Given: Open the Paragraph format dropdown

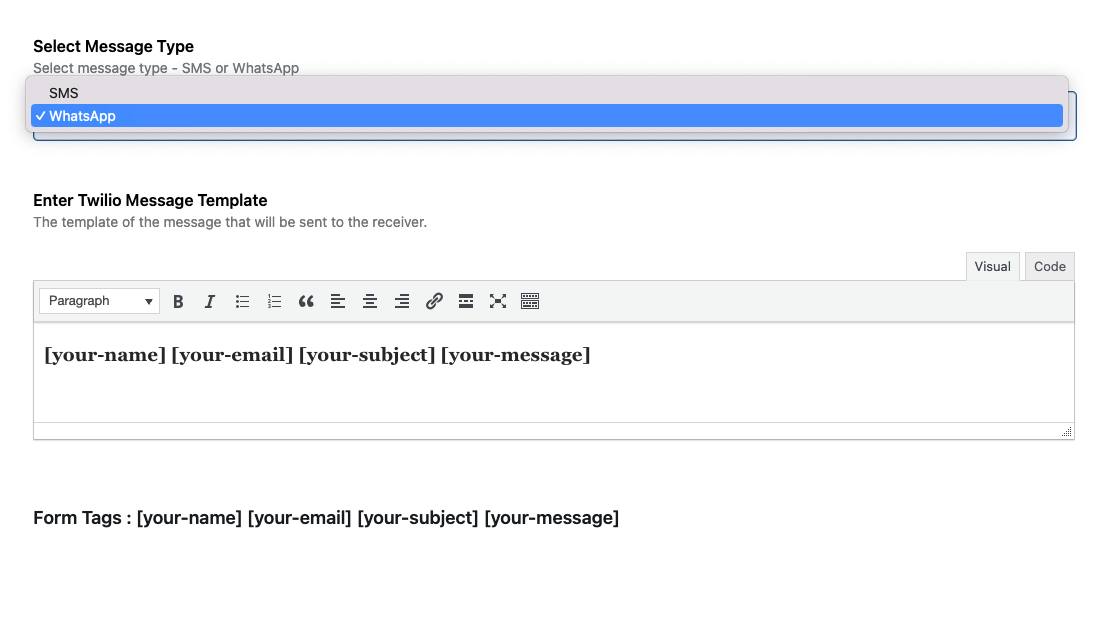Looking at the screenshot, I should coord(99,301).
